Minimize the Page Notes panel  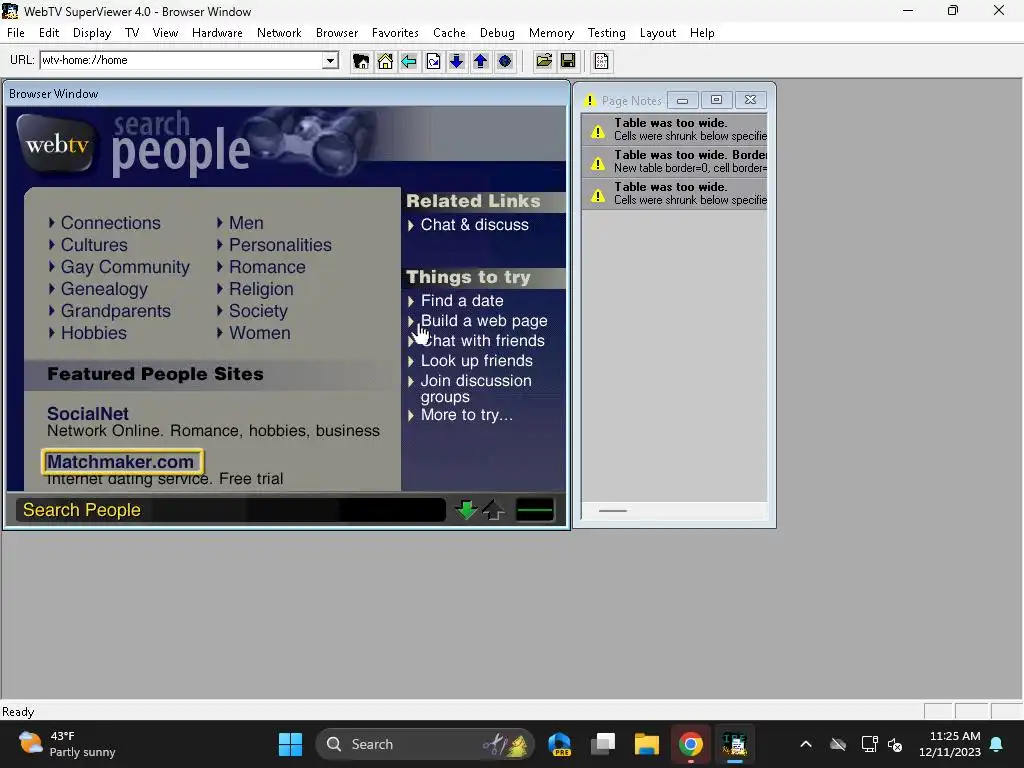pyautogui.click(x=682, y=100)
